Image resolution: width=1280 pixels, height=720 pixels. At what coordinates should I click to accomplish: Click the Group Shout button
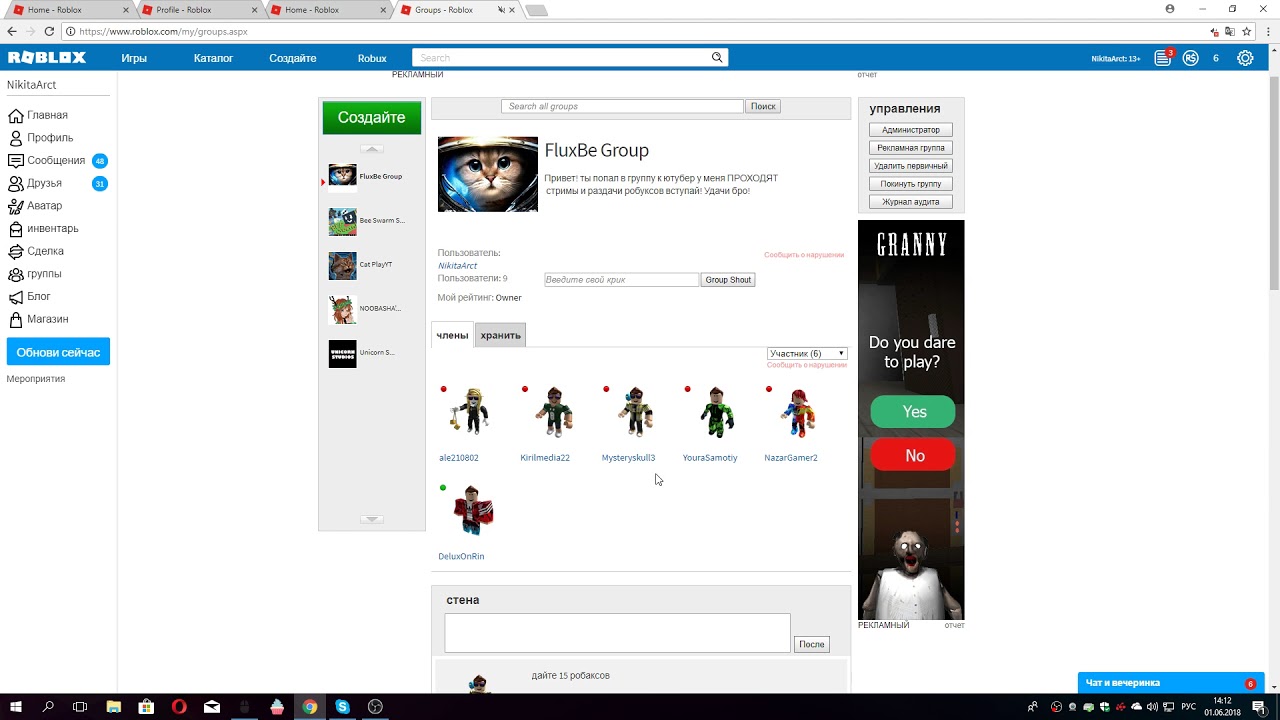coord(728,280)
